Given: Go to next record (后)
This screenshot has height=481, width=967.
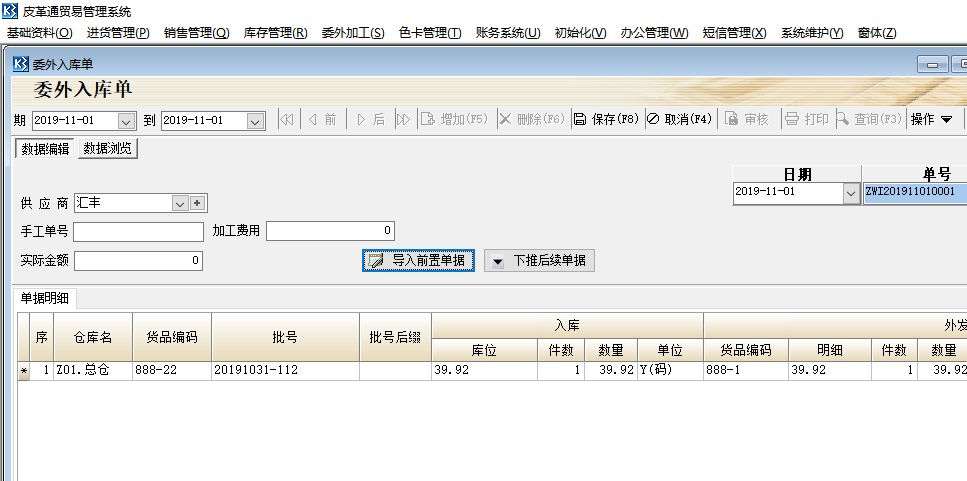Looking at the screenshot, I should click(x=371, y=120).
